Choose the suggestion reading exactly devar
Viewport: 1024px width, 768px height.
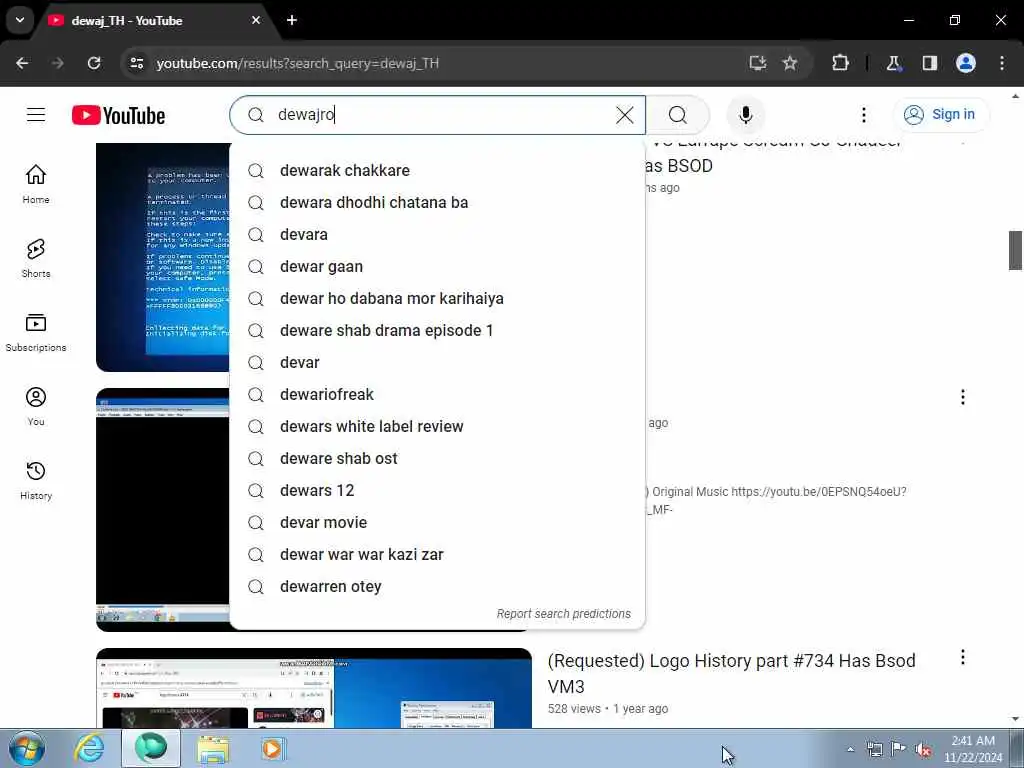438,362
